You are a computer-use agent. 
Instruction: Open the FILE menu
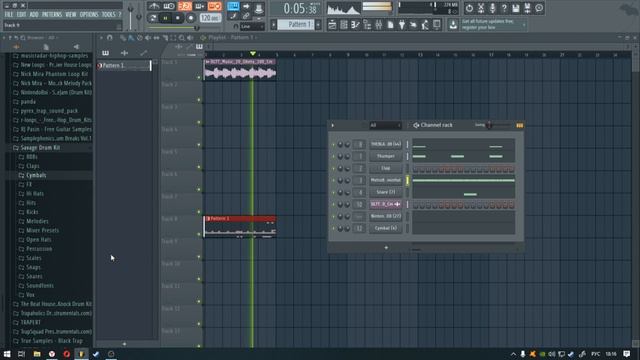[x=9, y=15]
